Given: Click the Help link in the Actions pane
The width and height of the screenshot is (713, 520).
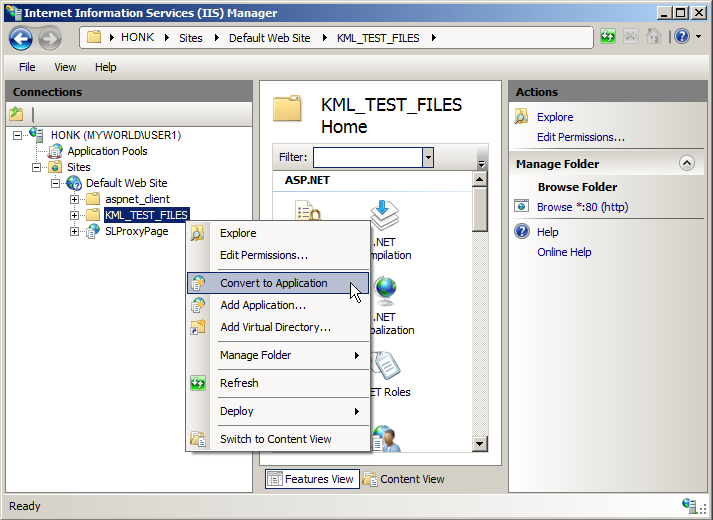Looking at the screenshot, I should [547, 232].
